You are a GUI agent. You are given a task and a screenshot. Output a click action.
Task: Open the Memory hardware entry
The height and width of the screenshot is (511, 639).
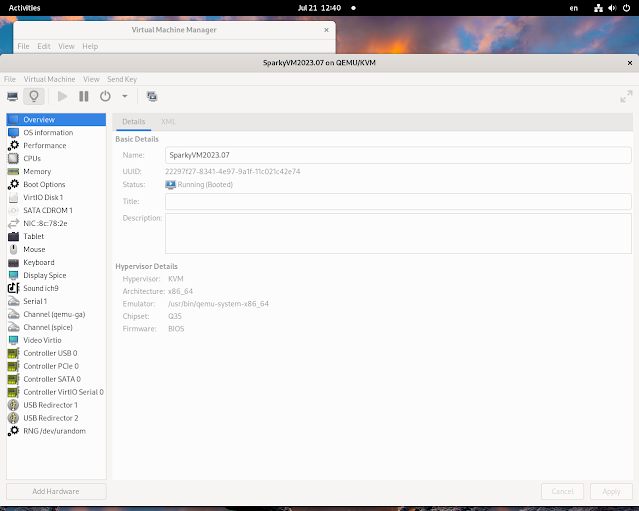(x=56, y=172)
